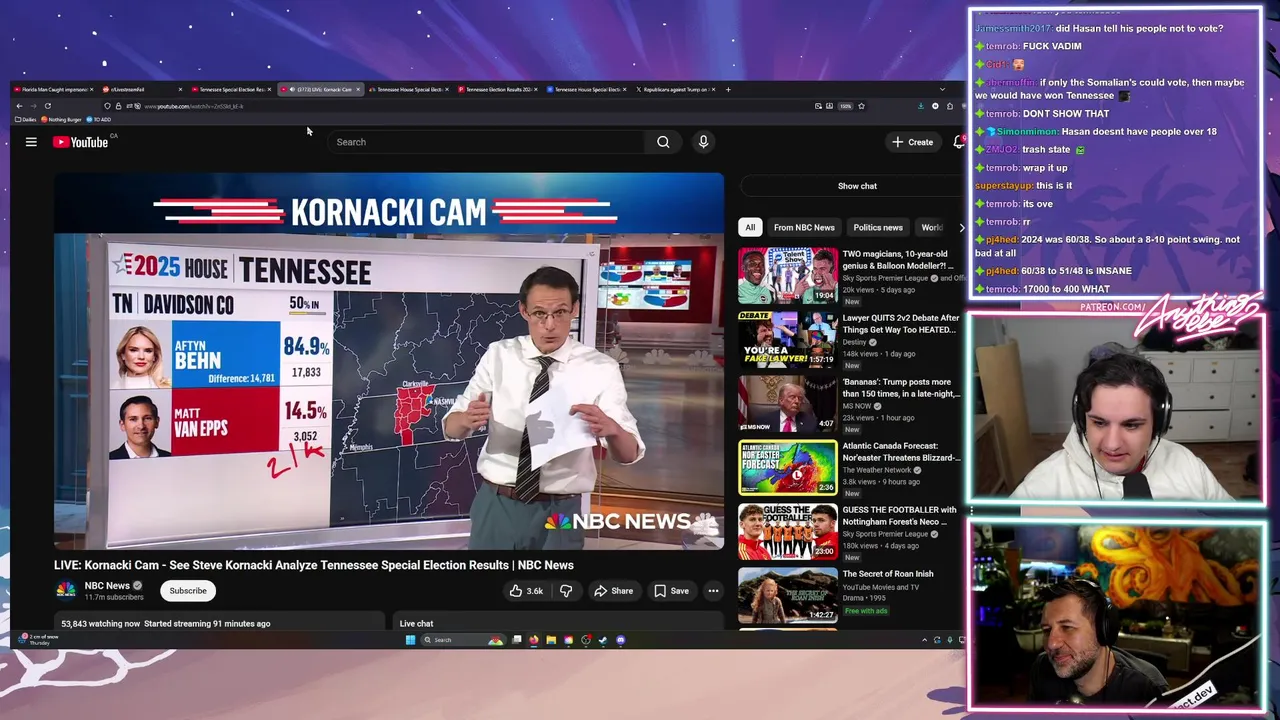Bookmark this page with star icon
This screenshot has width=1280, height=720.
861,106
